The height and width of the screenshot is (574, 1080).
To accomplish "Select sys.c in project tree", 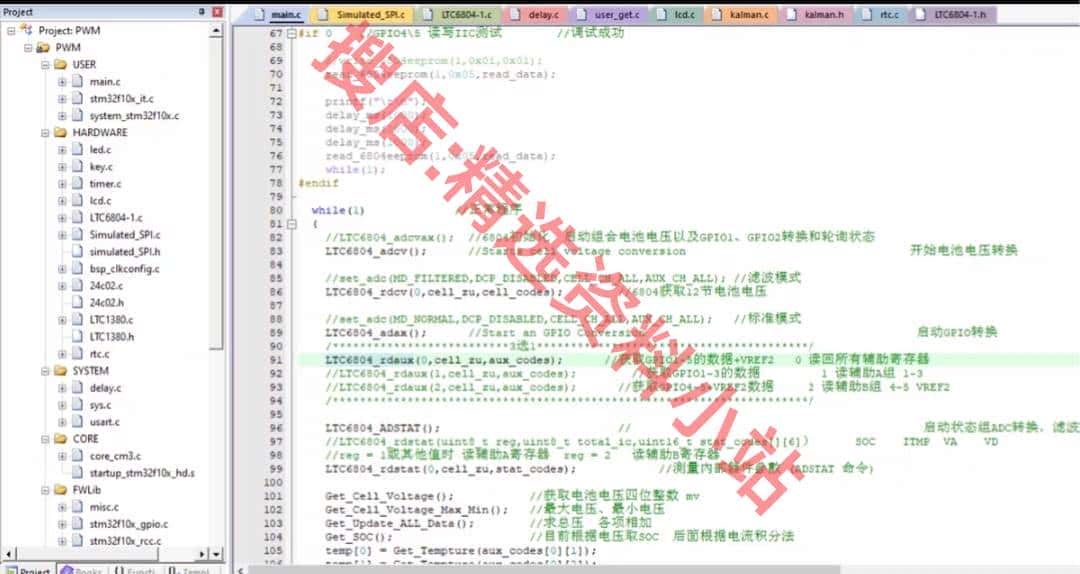I will coord(100,405).
